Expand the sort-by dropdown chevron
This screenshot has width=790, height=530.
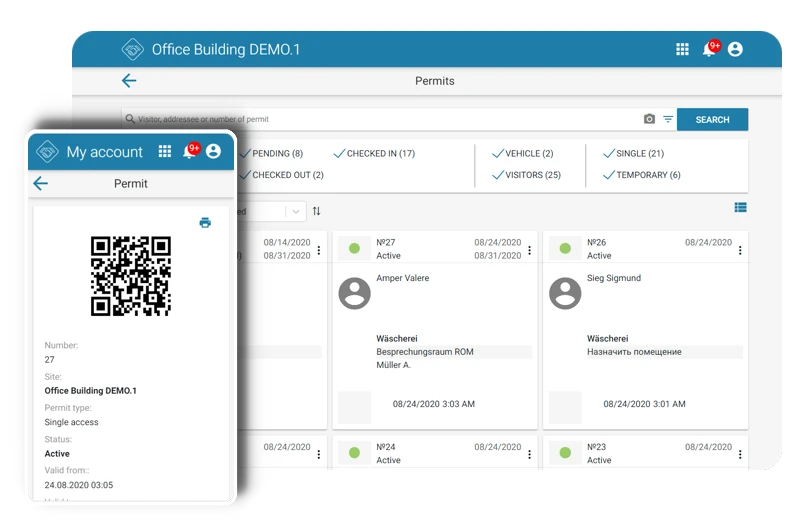tap(296, 211)
